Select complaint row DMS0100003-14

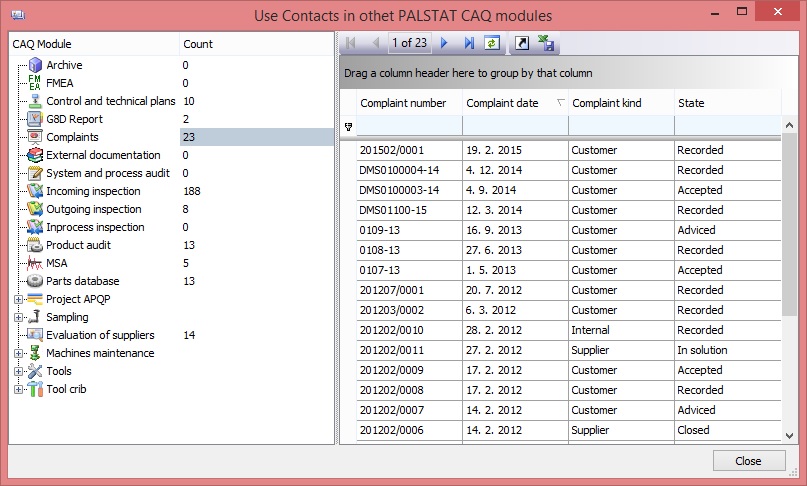coord(569,190)
